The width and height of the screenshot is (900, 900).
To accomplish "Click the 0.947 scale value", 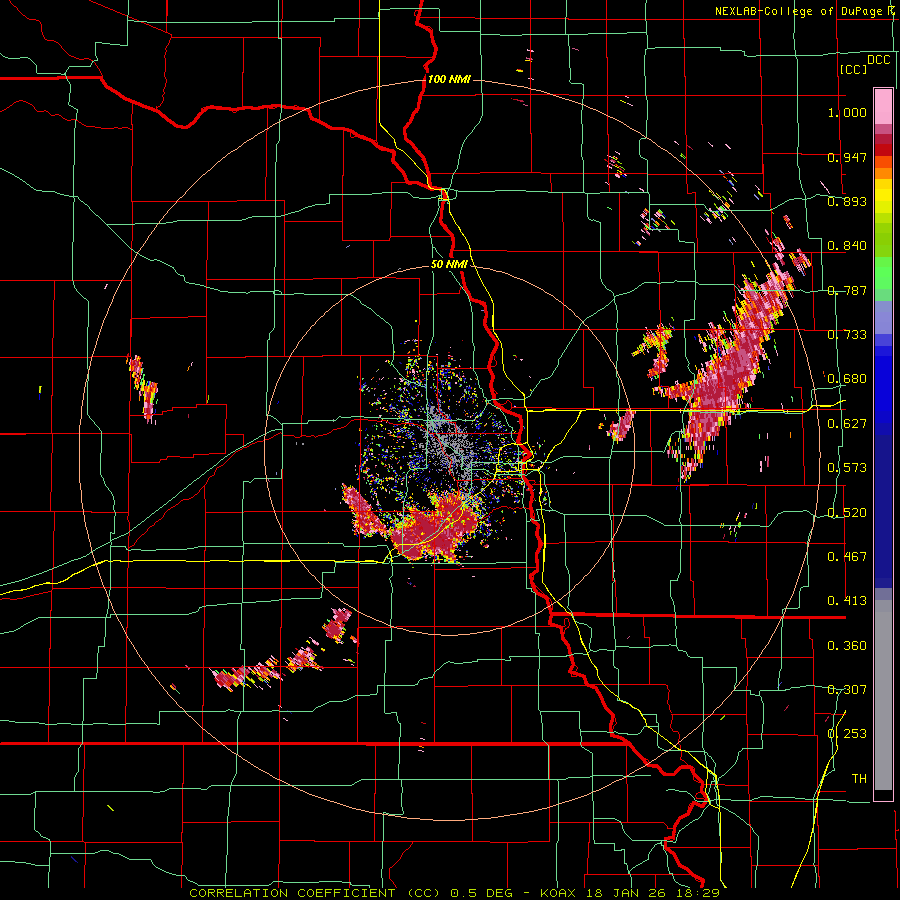I will click(x=847, y=157).
